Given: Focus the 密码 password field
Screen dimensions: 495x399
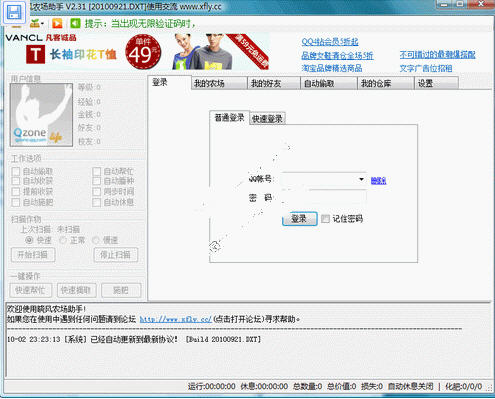Looking at the screenshot, I should pos(324,198).
